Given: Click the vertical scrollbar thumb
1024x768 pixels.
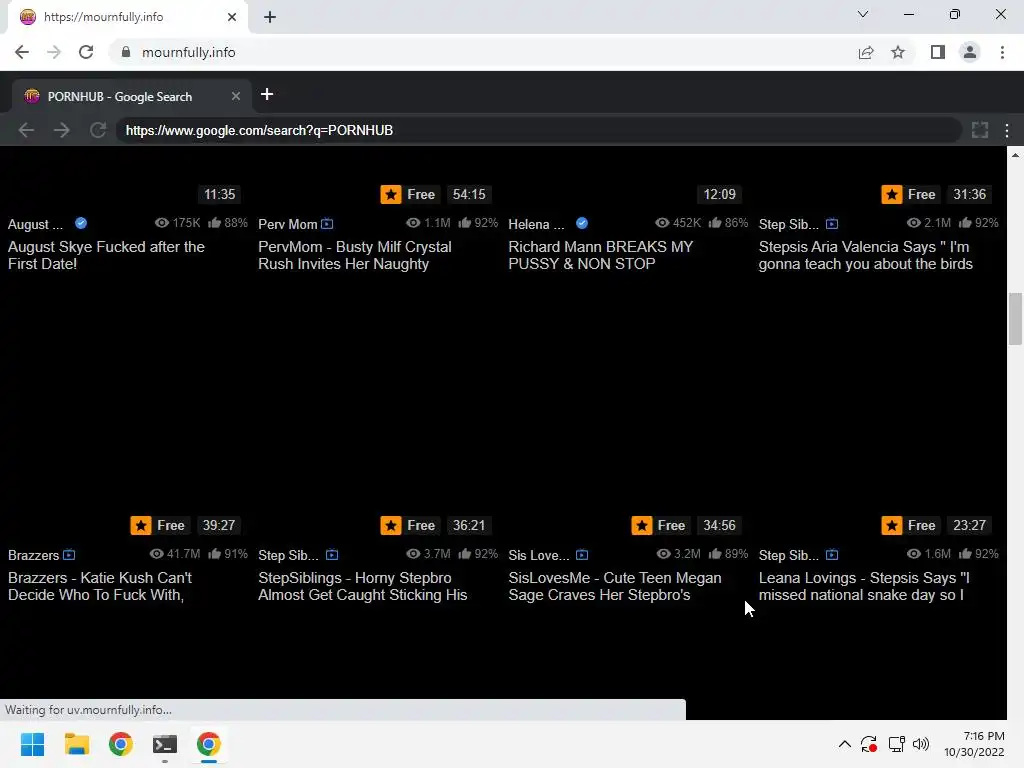Looking at the screenshot, I should [1015, 319].
